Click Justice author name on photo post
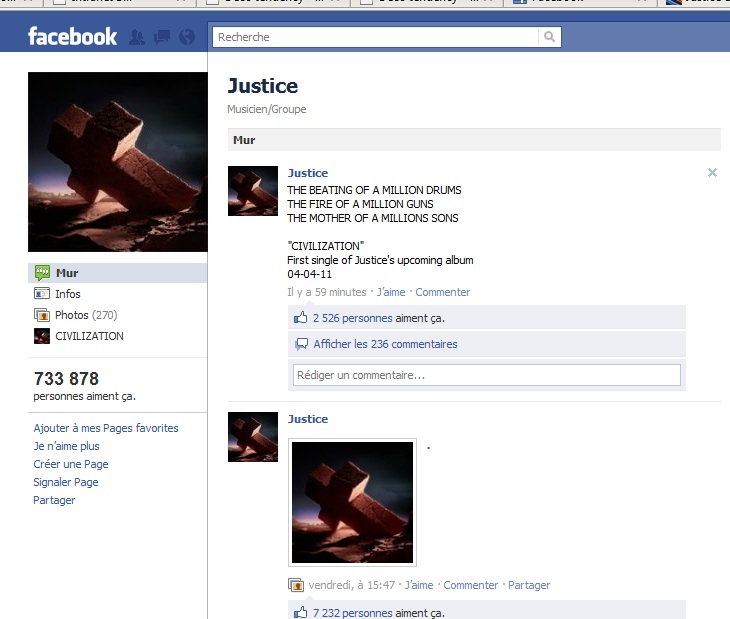Viewport: 730px width, 619px height. tap(308, 419)
